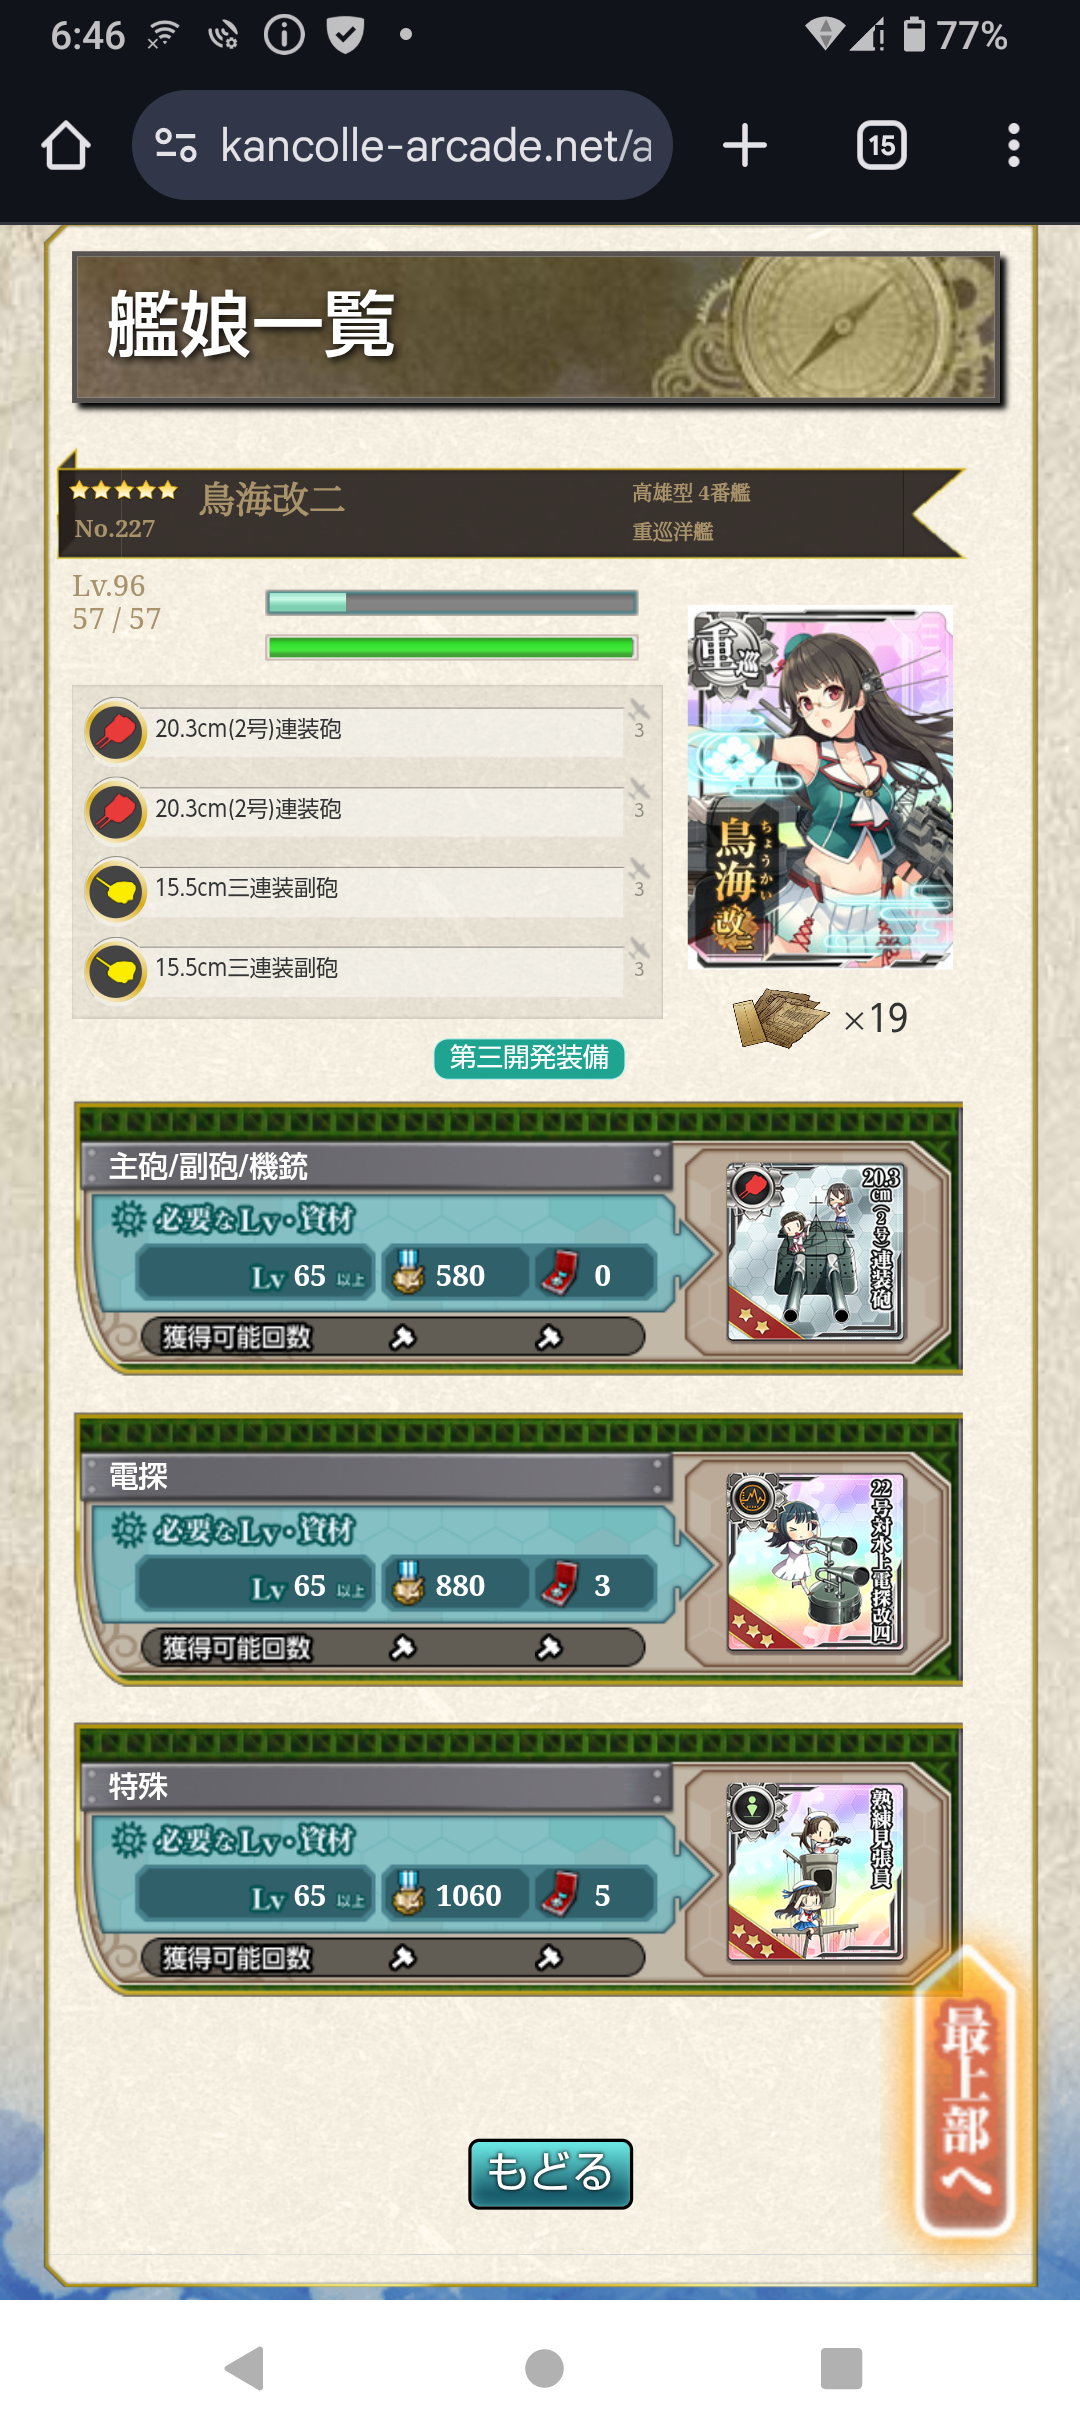Open the browser three-dot menu
Screen dimensions: 1080x2432
tap(1013, 146)
